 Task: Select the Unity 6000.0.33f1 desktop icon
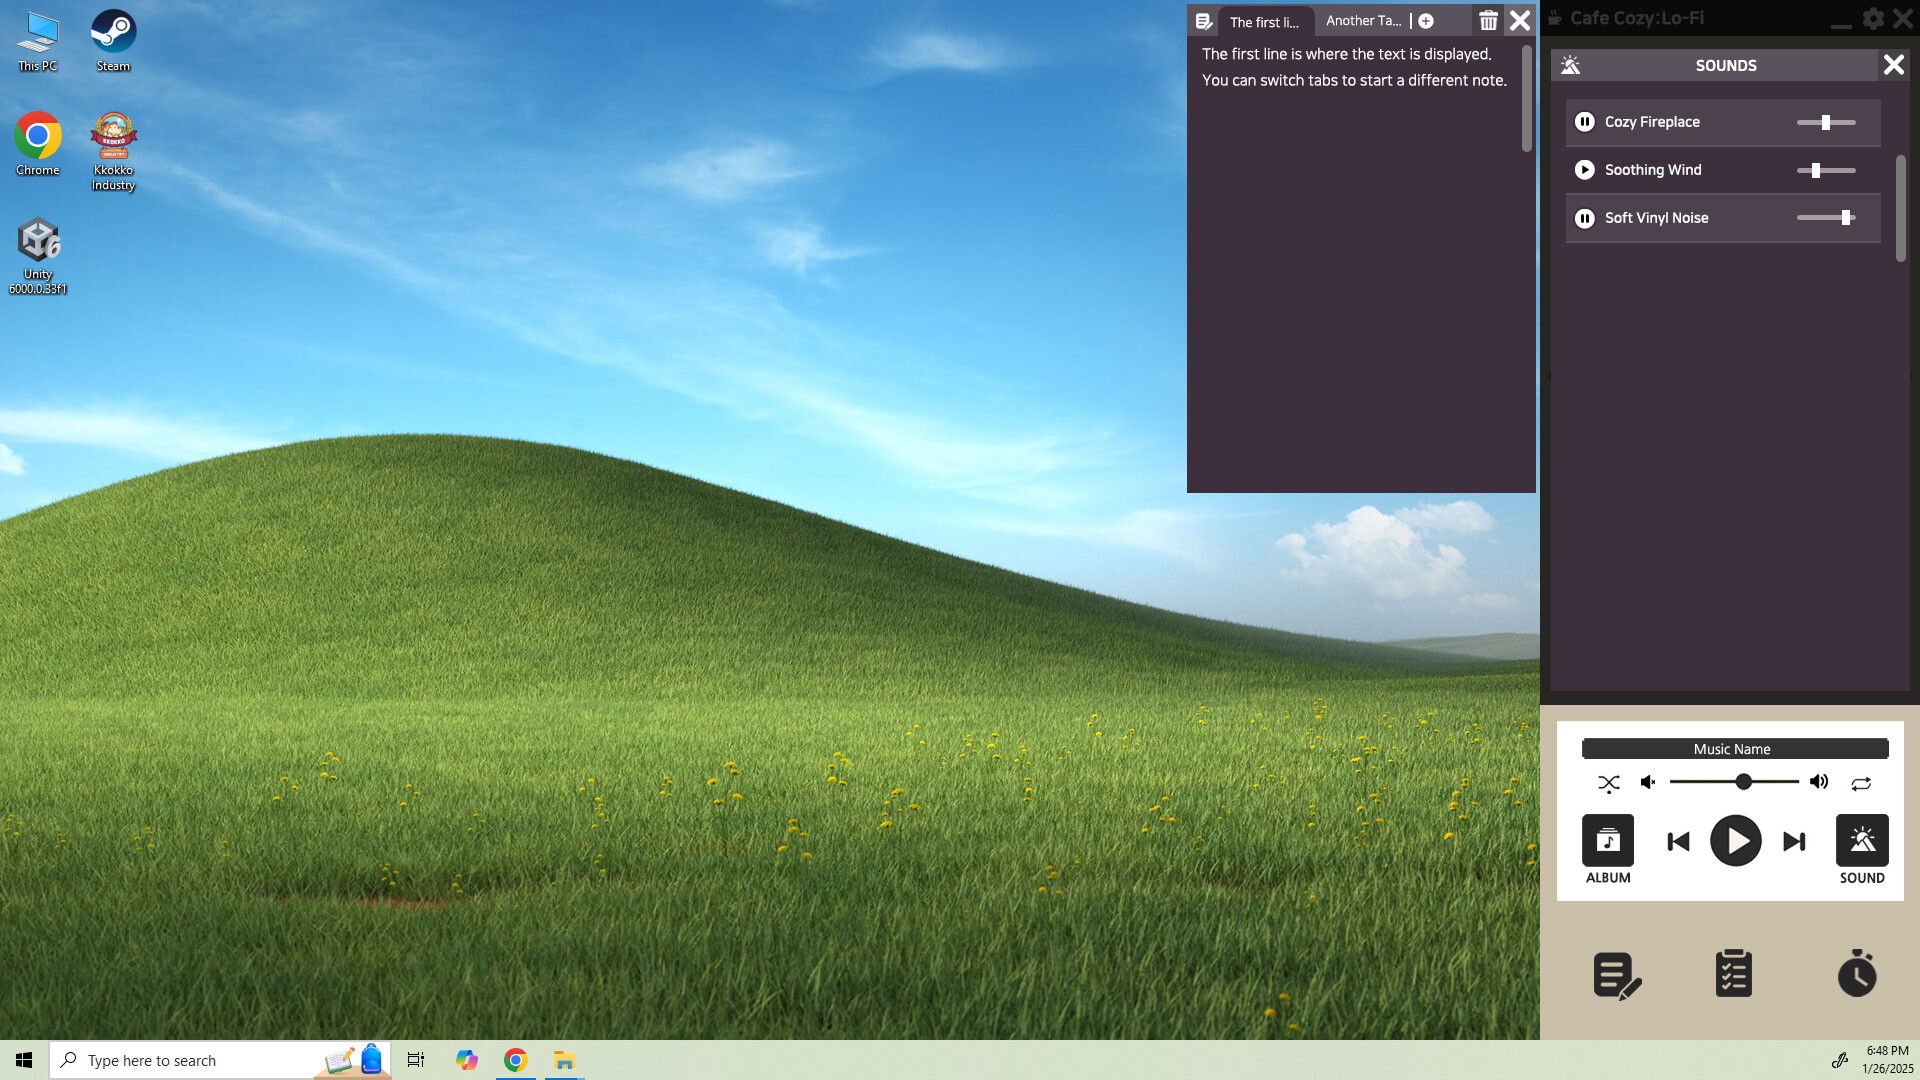[x=38, y=256]
